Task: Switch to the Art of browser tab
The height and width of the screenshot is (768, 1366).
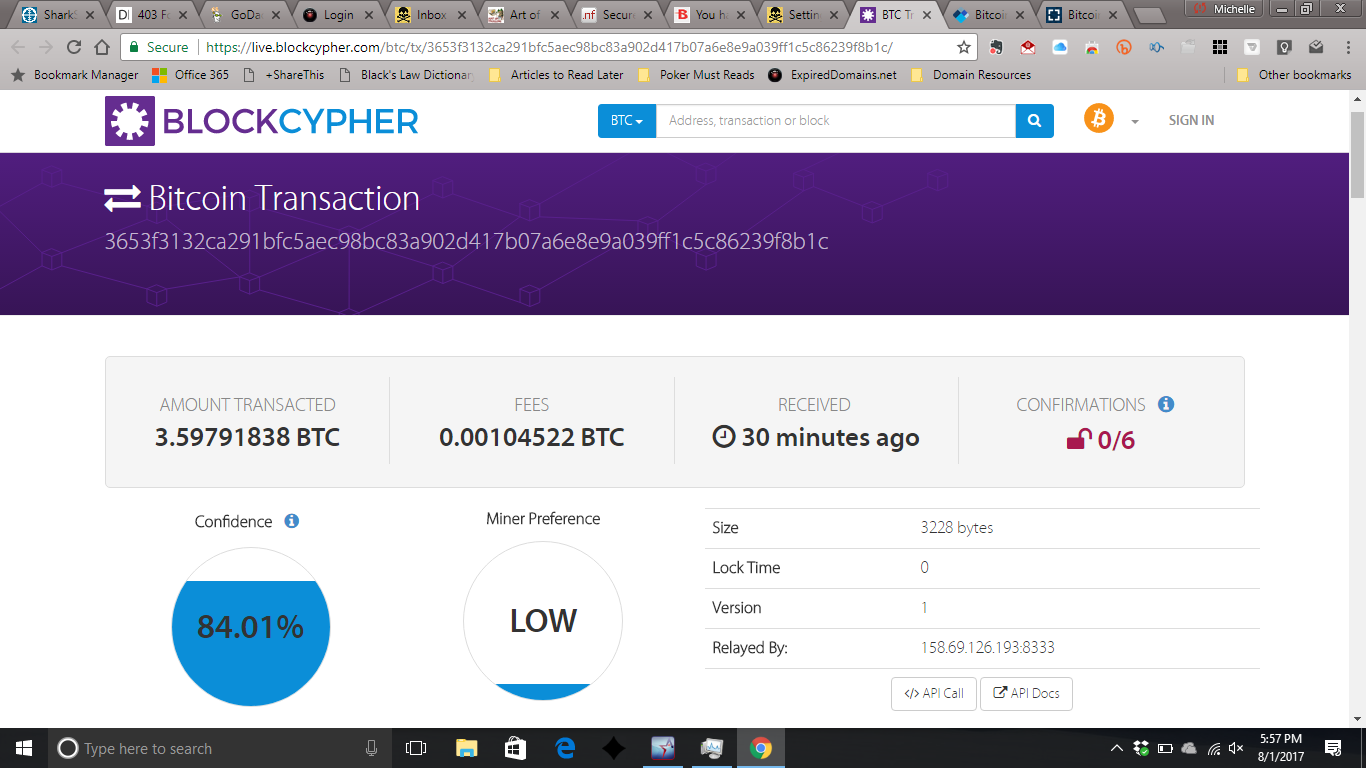Action: [524, 15]
